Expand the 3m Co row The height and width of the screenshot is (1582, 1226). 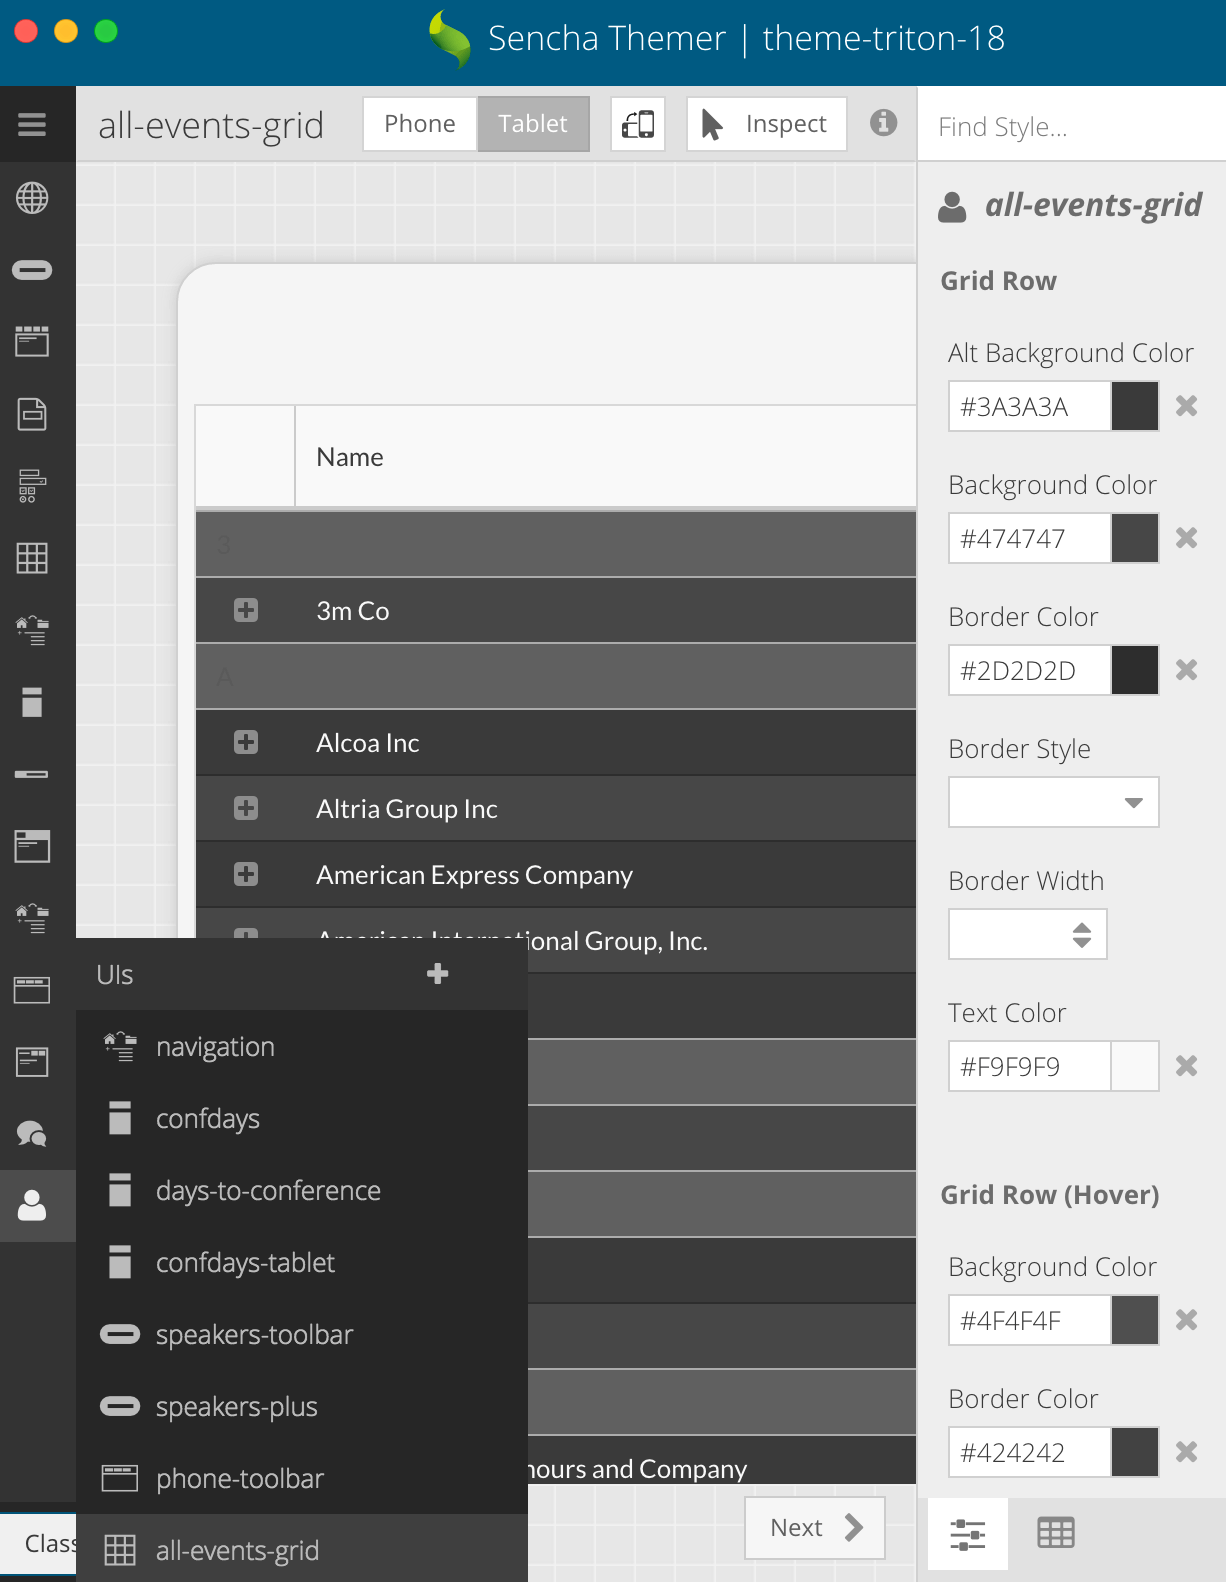(246, 610)
